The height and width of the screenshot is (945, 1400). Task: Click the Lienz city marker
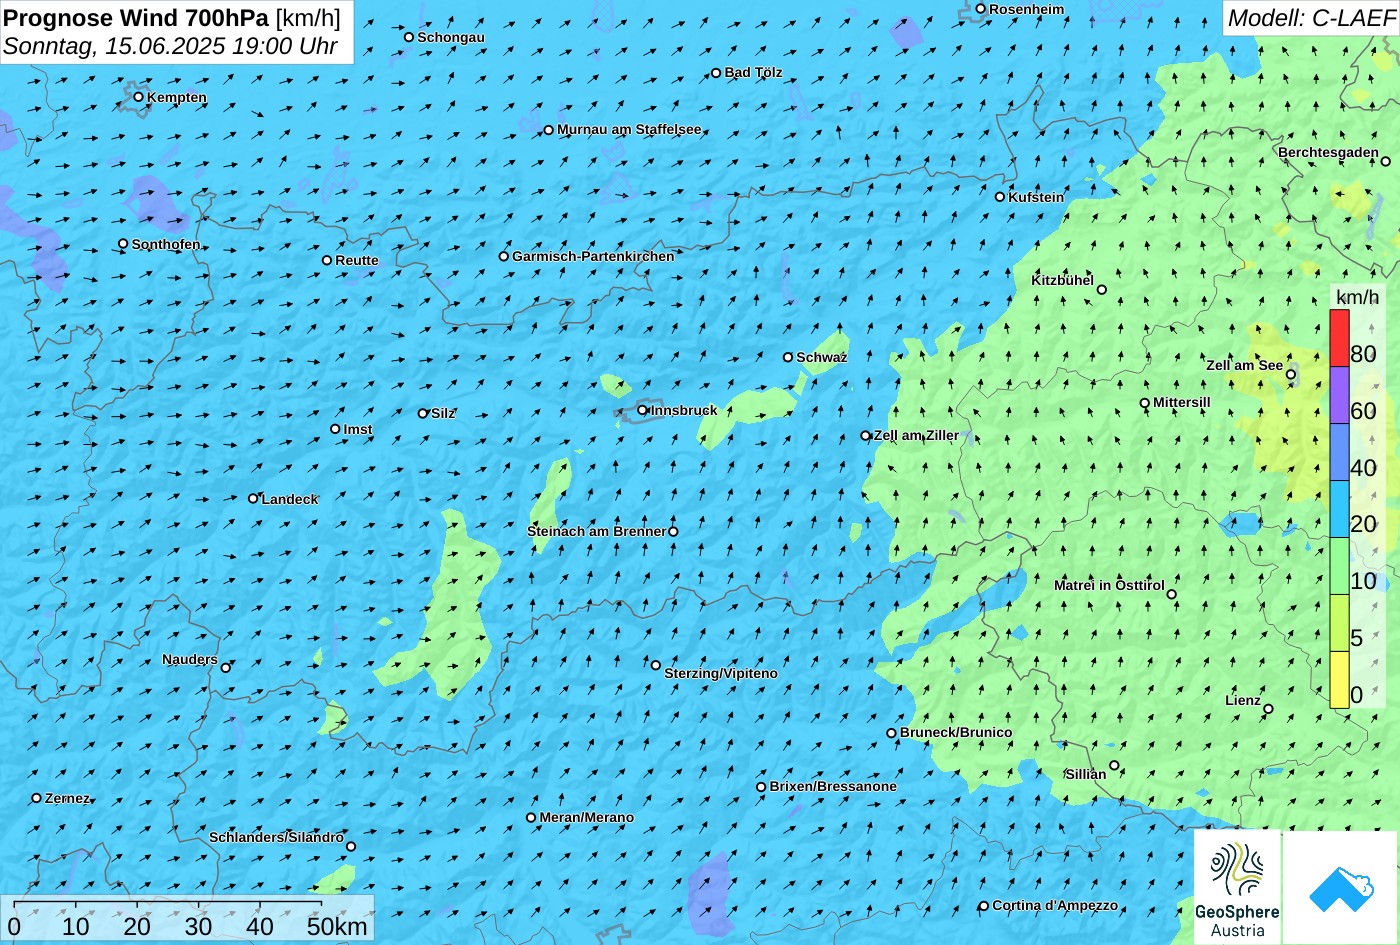pos(1268,709)
